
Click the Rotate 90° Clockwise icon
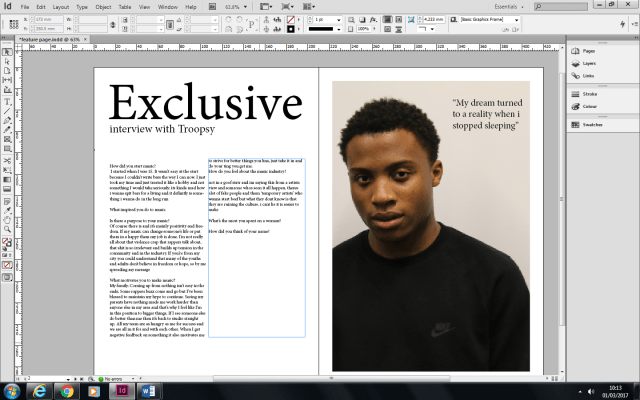(229, 19)
